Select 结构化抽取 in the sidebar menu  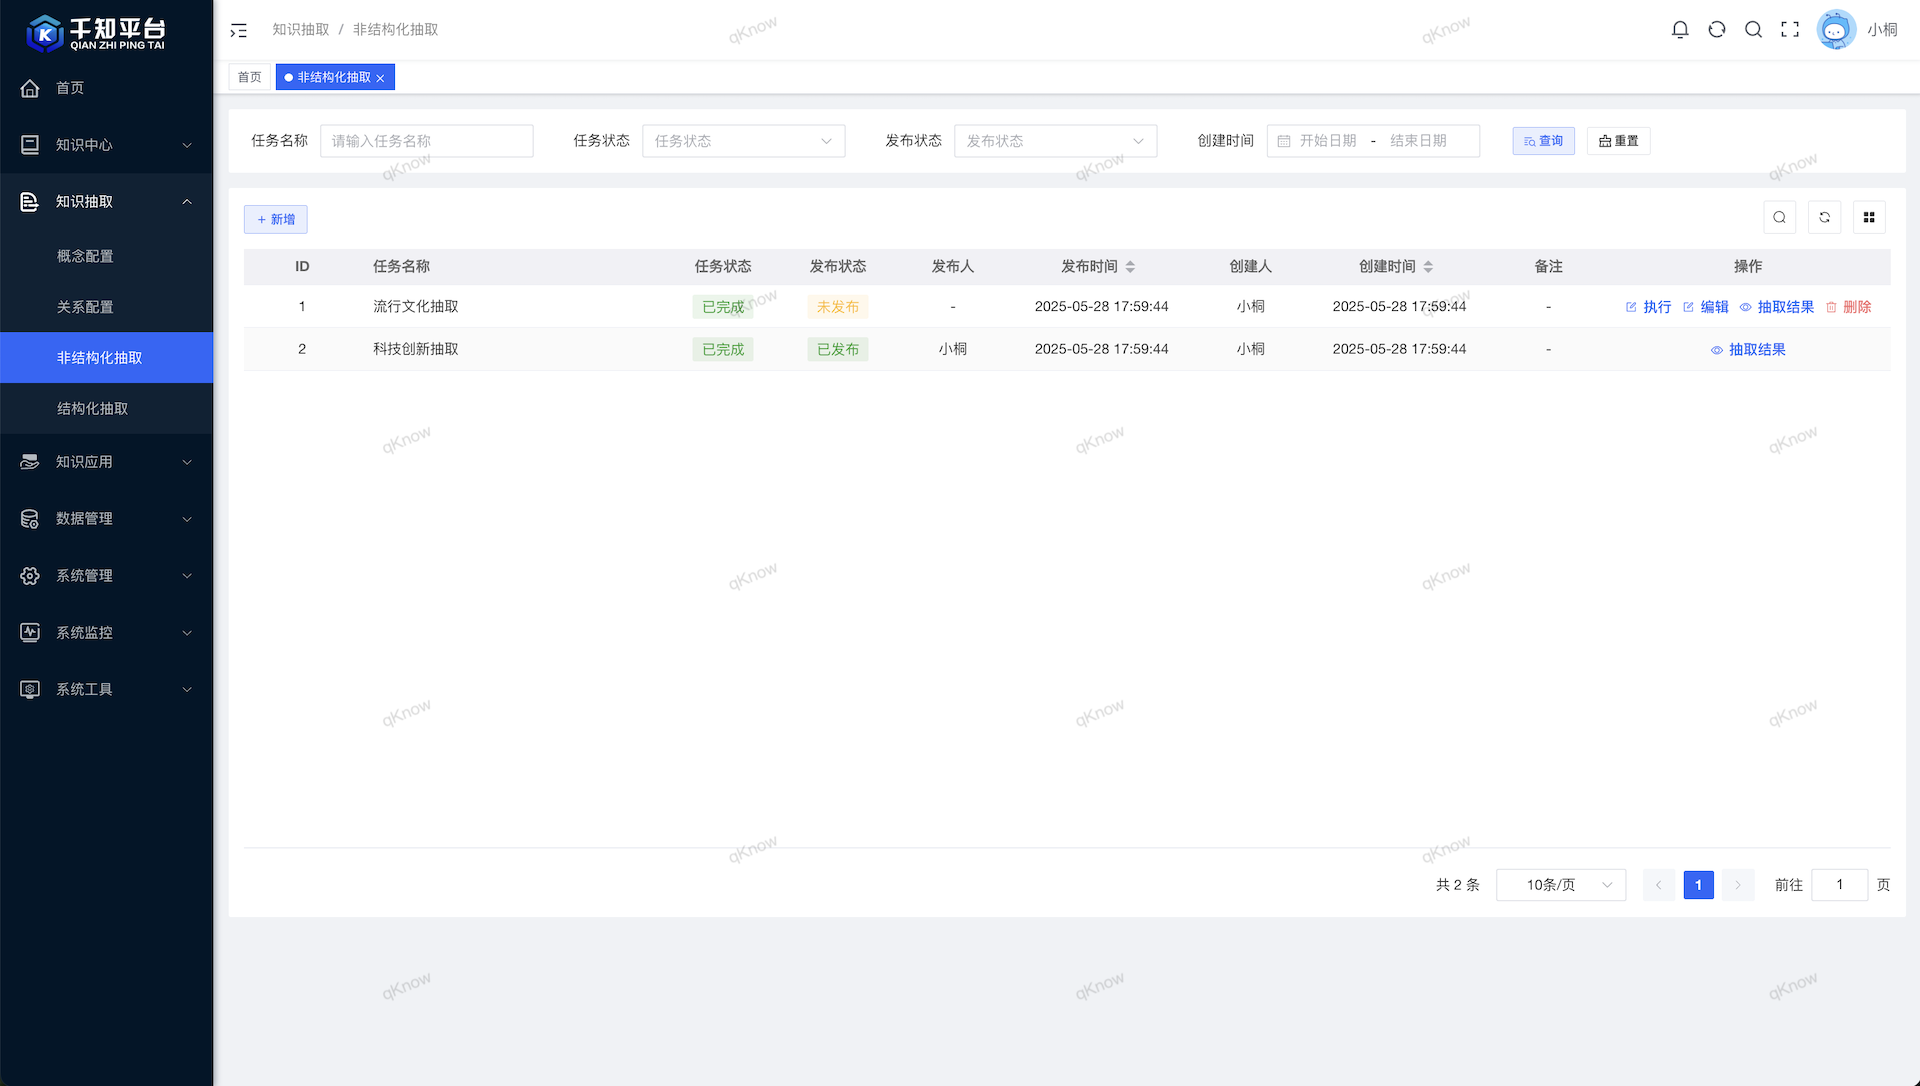point(93,408)
